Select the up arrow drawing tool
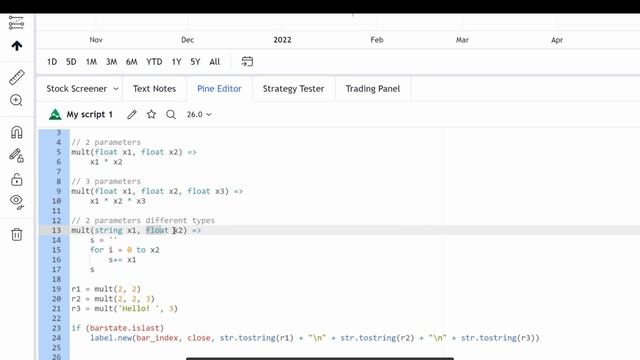 (x=17, y=46)
